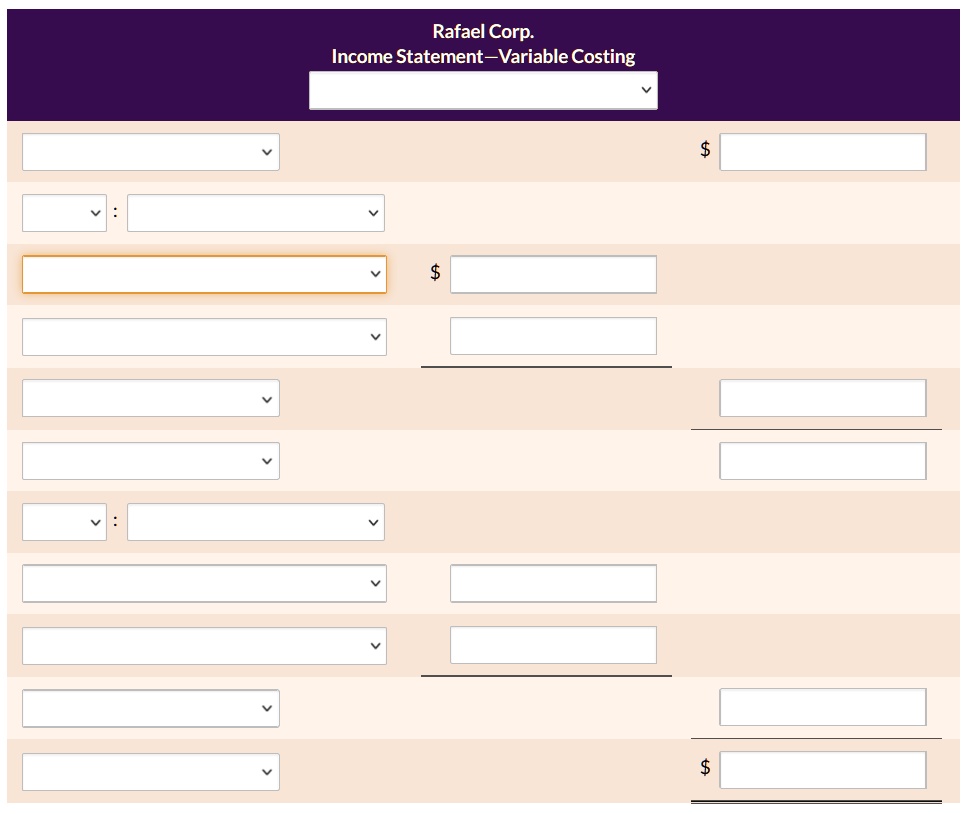Image resolution: width=970 pixels, height=814 pixels.
Task: Click the first dollar amount field in the right column
Action: [822, 152]
